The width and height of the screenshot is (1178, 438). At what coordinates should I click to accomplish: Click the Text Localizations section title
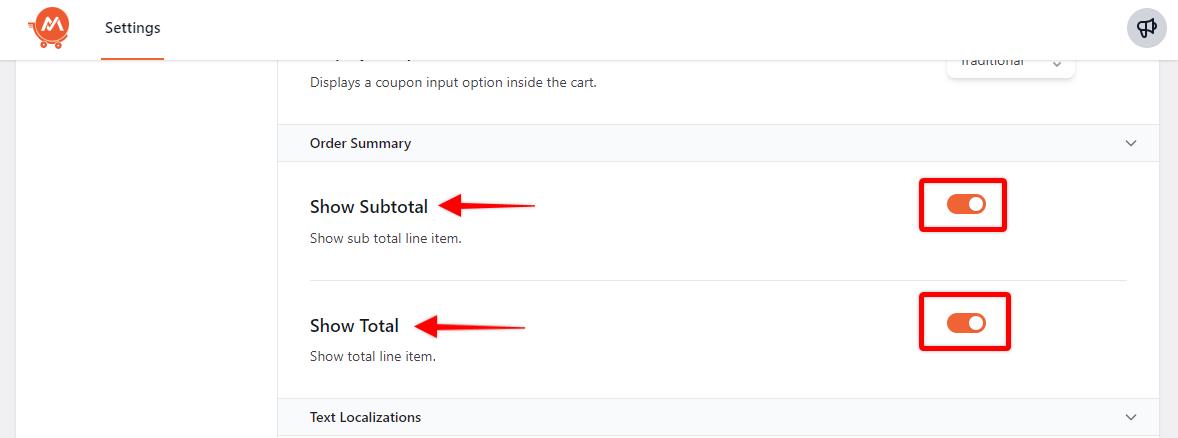pos(365,417)
